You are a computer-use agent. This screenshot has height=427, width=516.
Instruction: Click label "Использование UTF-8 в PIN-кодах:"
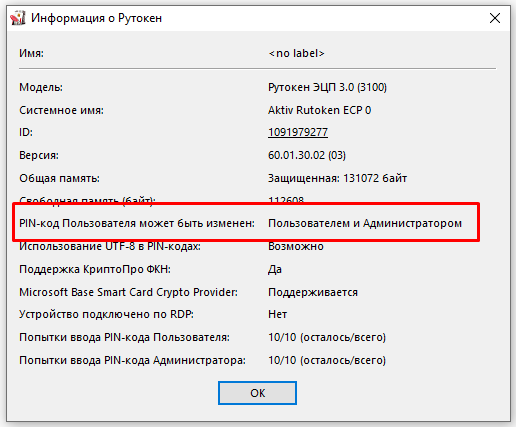coord(110,246)
